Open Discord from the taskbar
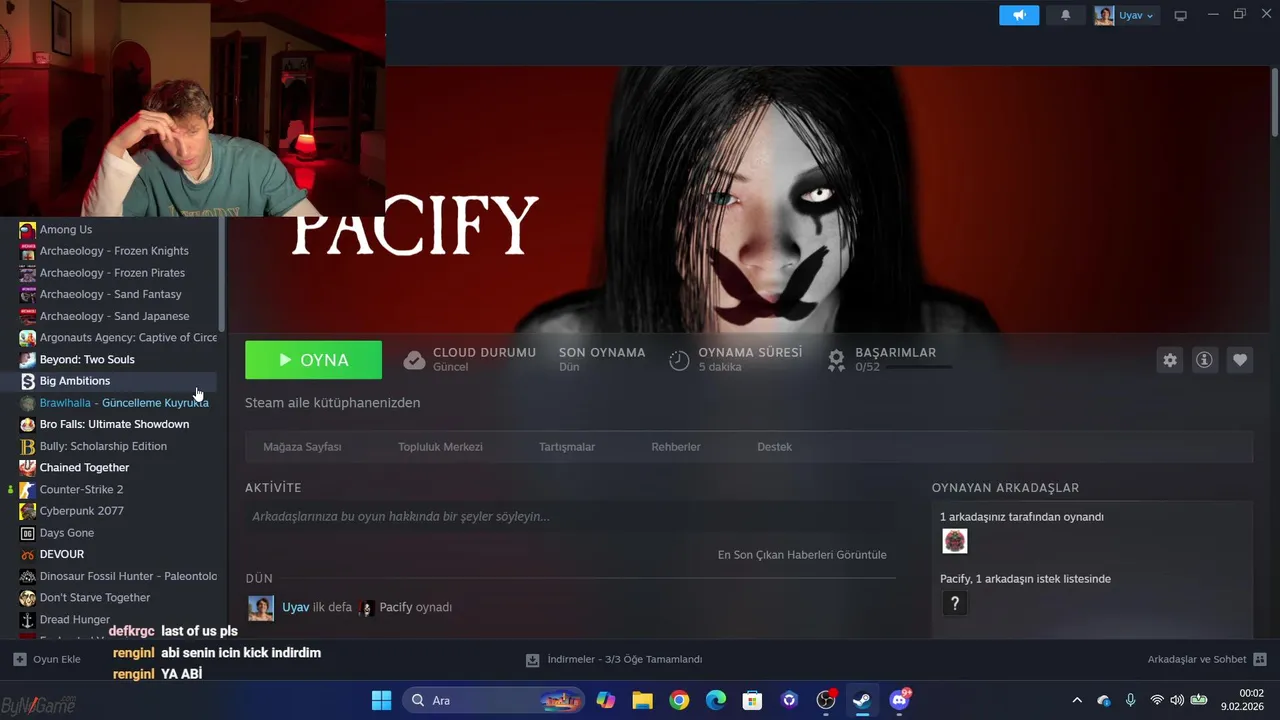The height and width of the screenshot is (720, 1280). pyautogui.click(x=899, y=700)
